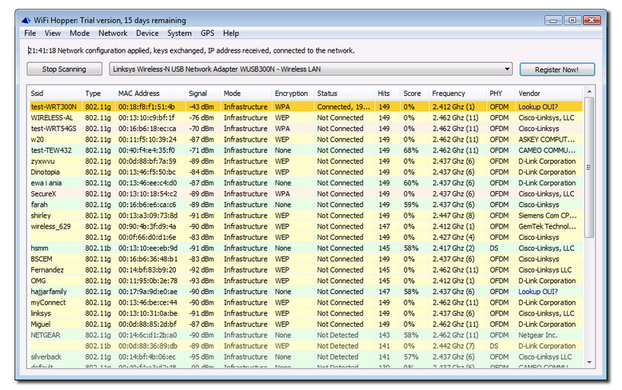
Task: Select the hajjarfamily network row
Action: (306, 292)
